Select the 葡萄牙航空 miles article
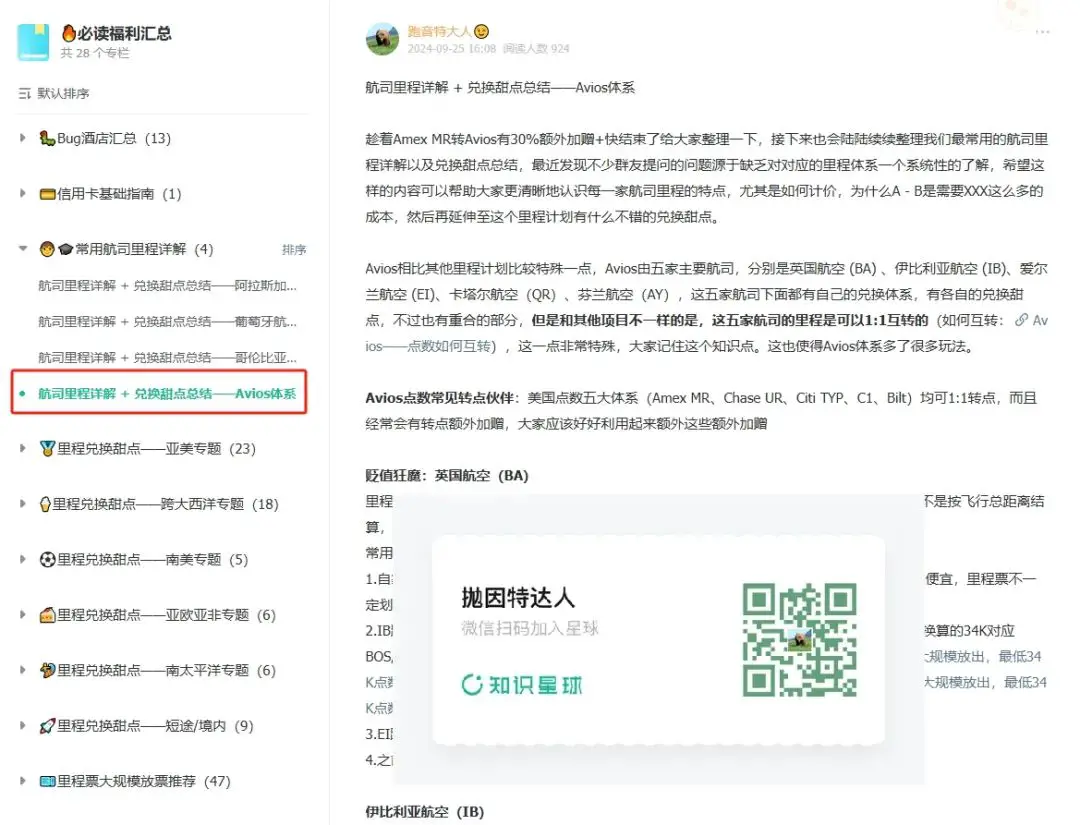 [x=168, y=322]
